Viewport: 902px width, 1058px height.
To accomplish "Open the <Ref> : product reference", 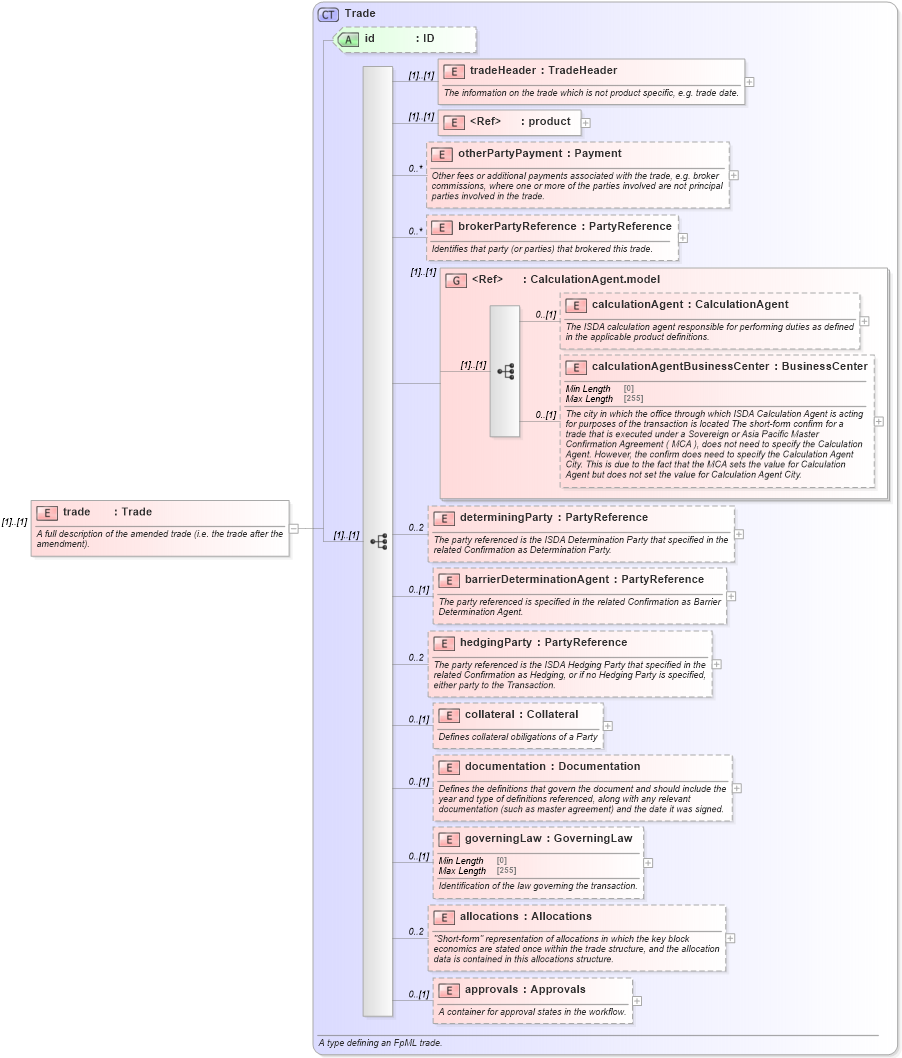I will [585, 122].
